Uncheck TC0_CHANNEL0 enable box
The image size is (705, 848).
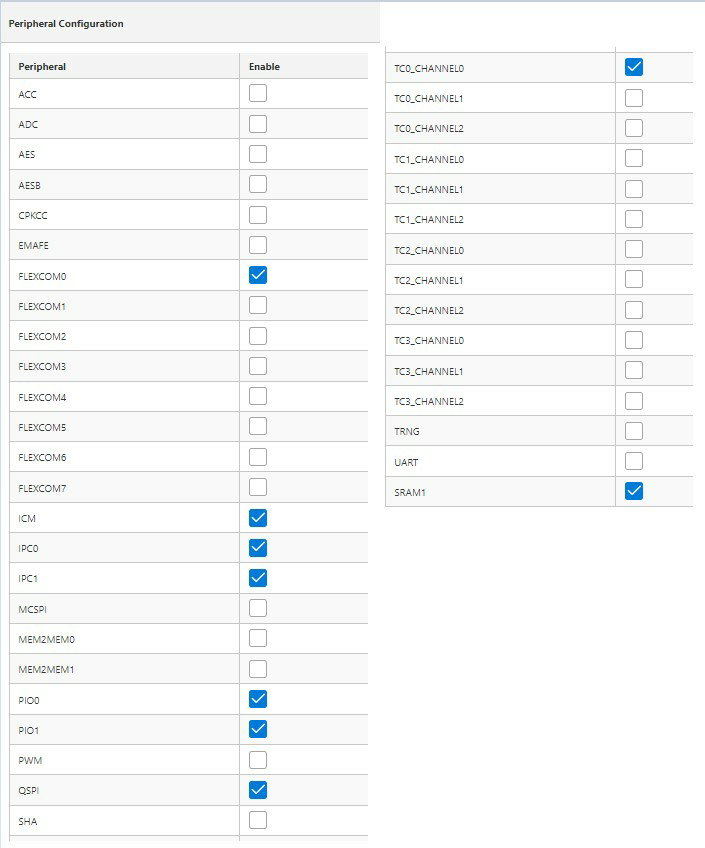[633, 68]
